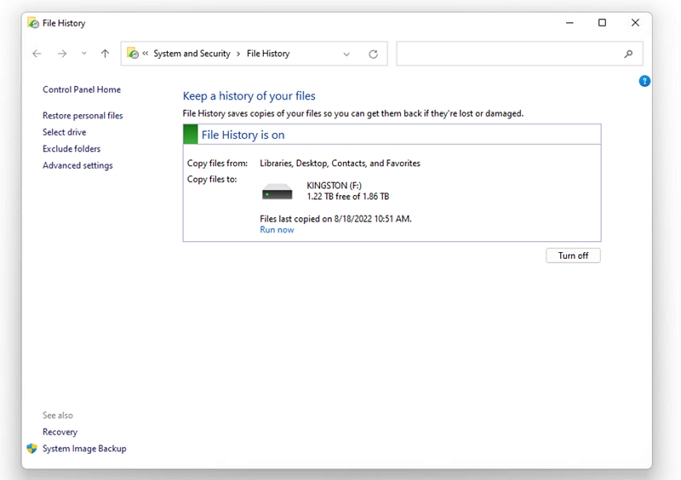681x480 pixels.
Task: Click Run now to back up files
Action: [277, 230]
